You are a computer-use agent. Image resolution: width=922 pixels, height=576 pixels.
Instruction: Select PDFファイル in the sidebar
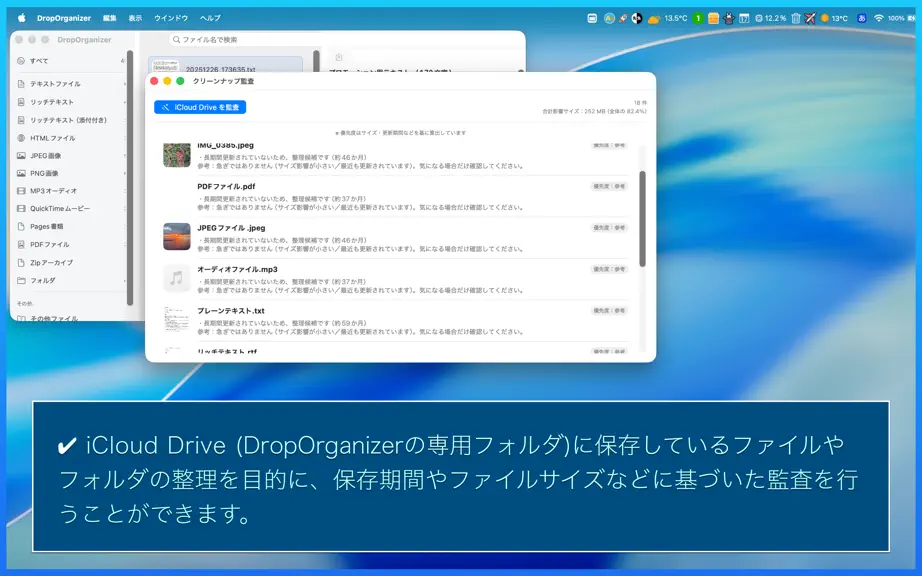click(x=69, y=245)
